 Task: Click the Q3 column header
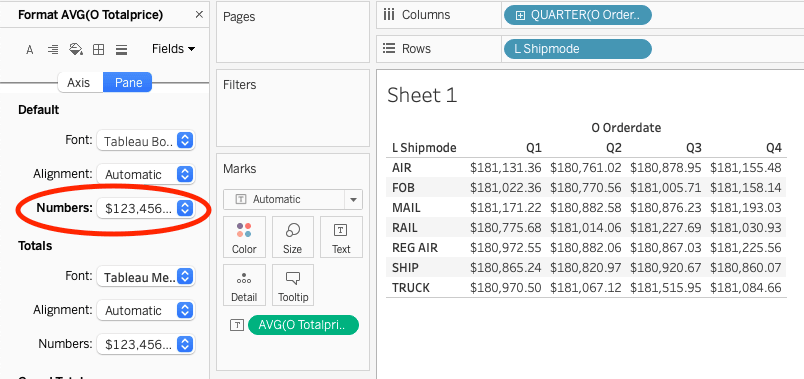(x=693, y=148)
